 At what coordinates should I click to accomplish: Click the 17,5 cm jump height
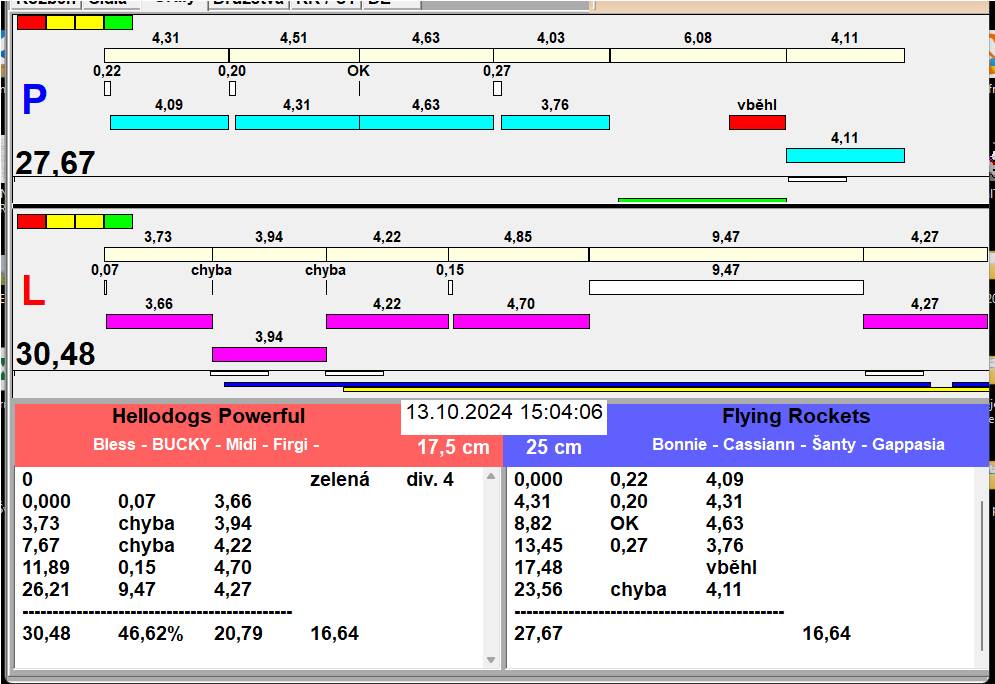(453, 447)
